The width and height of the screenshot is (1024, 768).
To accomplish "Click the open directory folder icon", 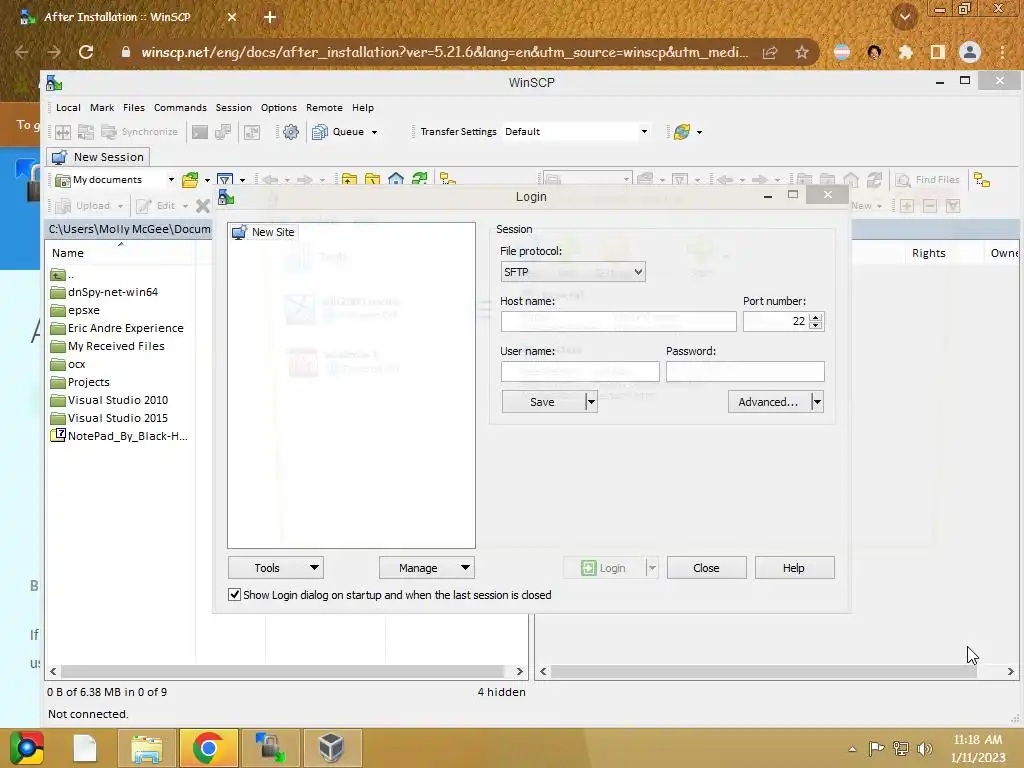I will [190, 180].
